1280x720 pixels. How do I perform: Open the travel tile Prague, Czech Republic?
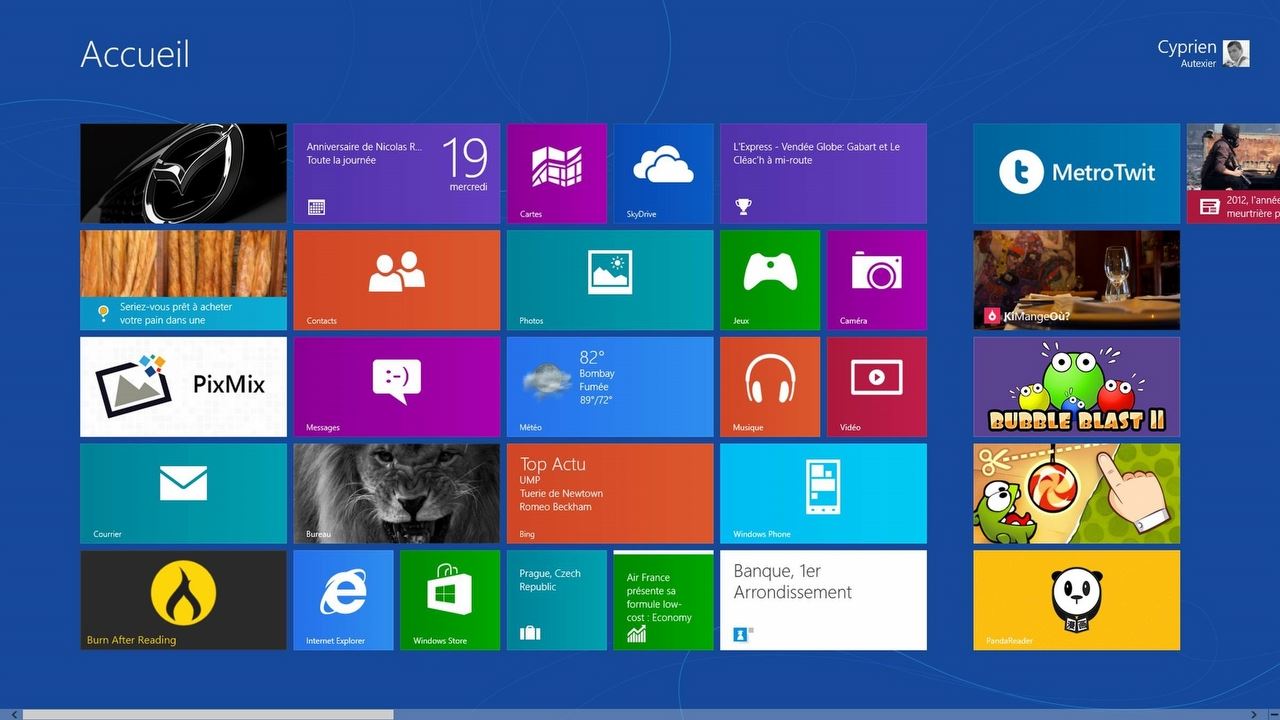click(556, 600)
